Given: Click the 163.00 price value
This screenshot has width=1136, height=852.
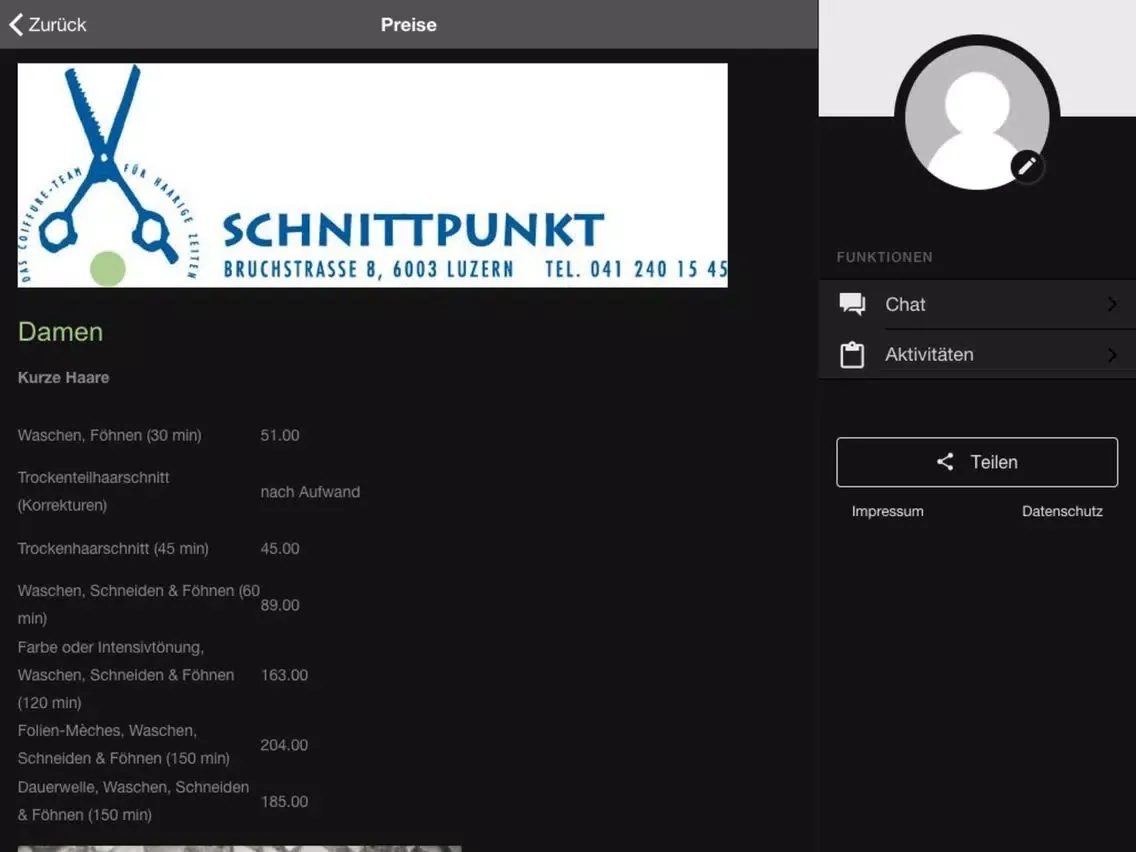Looking at the screenshot, I should [x=284, y=675].
